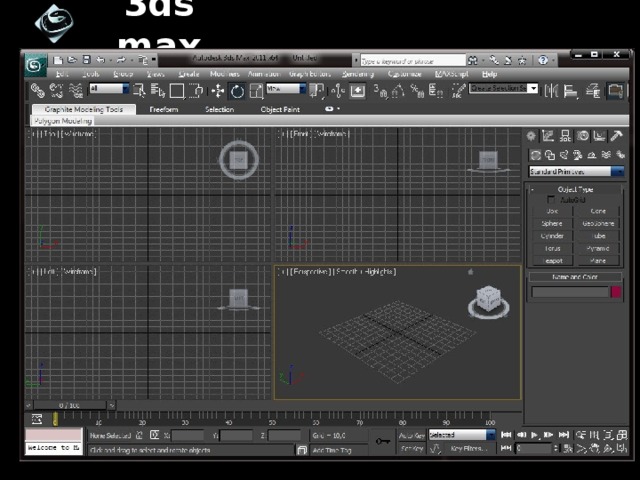
Task: Open the Utilities hammer panel tab
Action: pos(616,136)
